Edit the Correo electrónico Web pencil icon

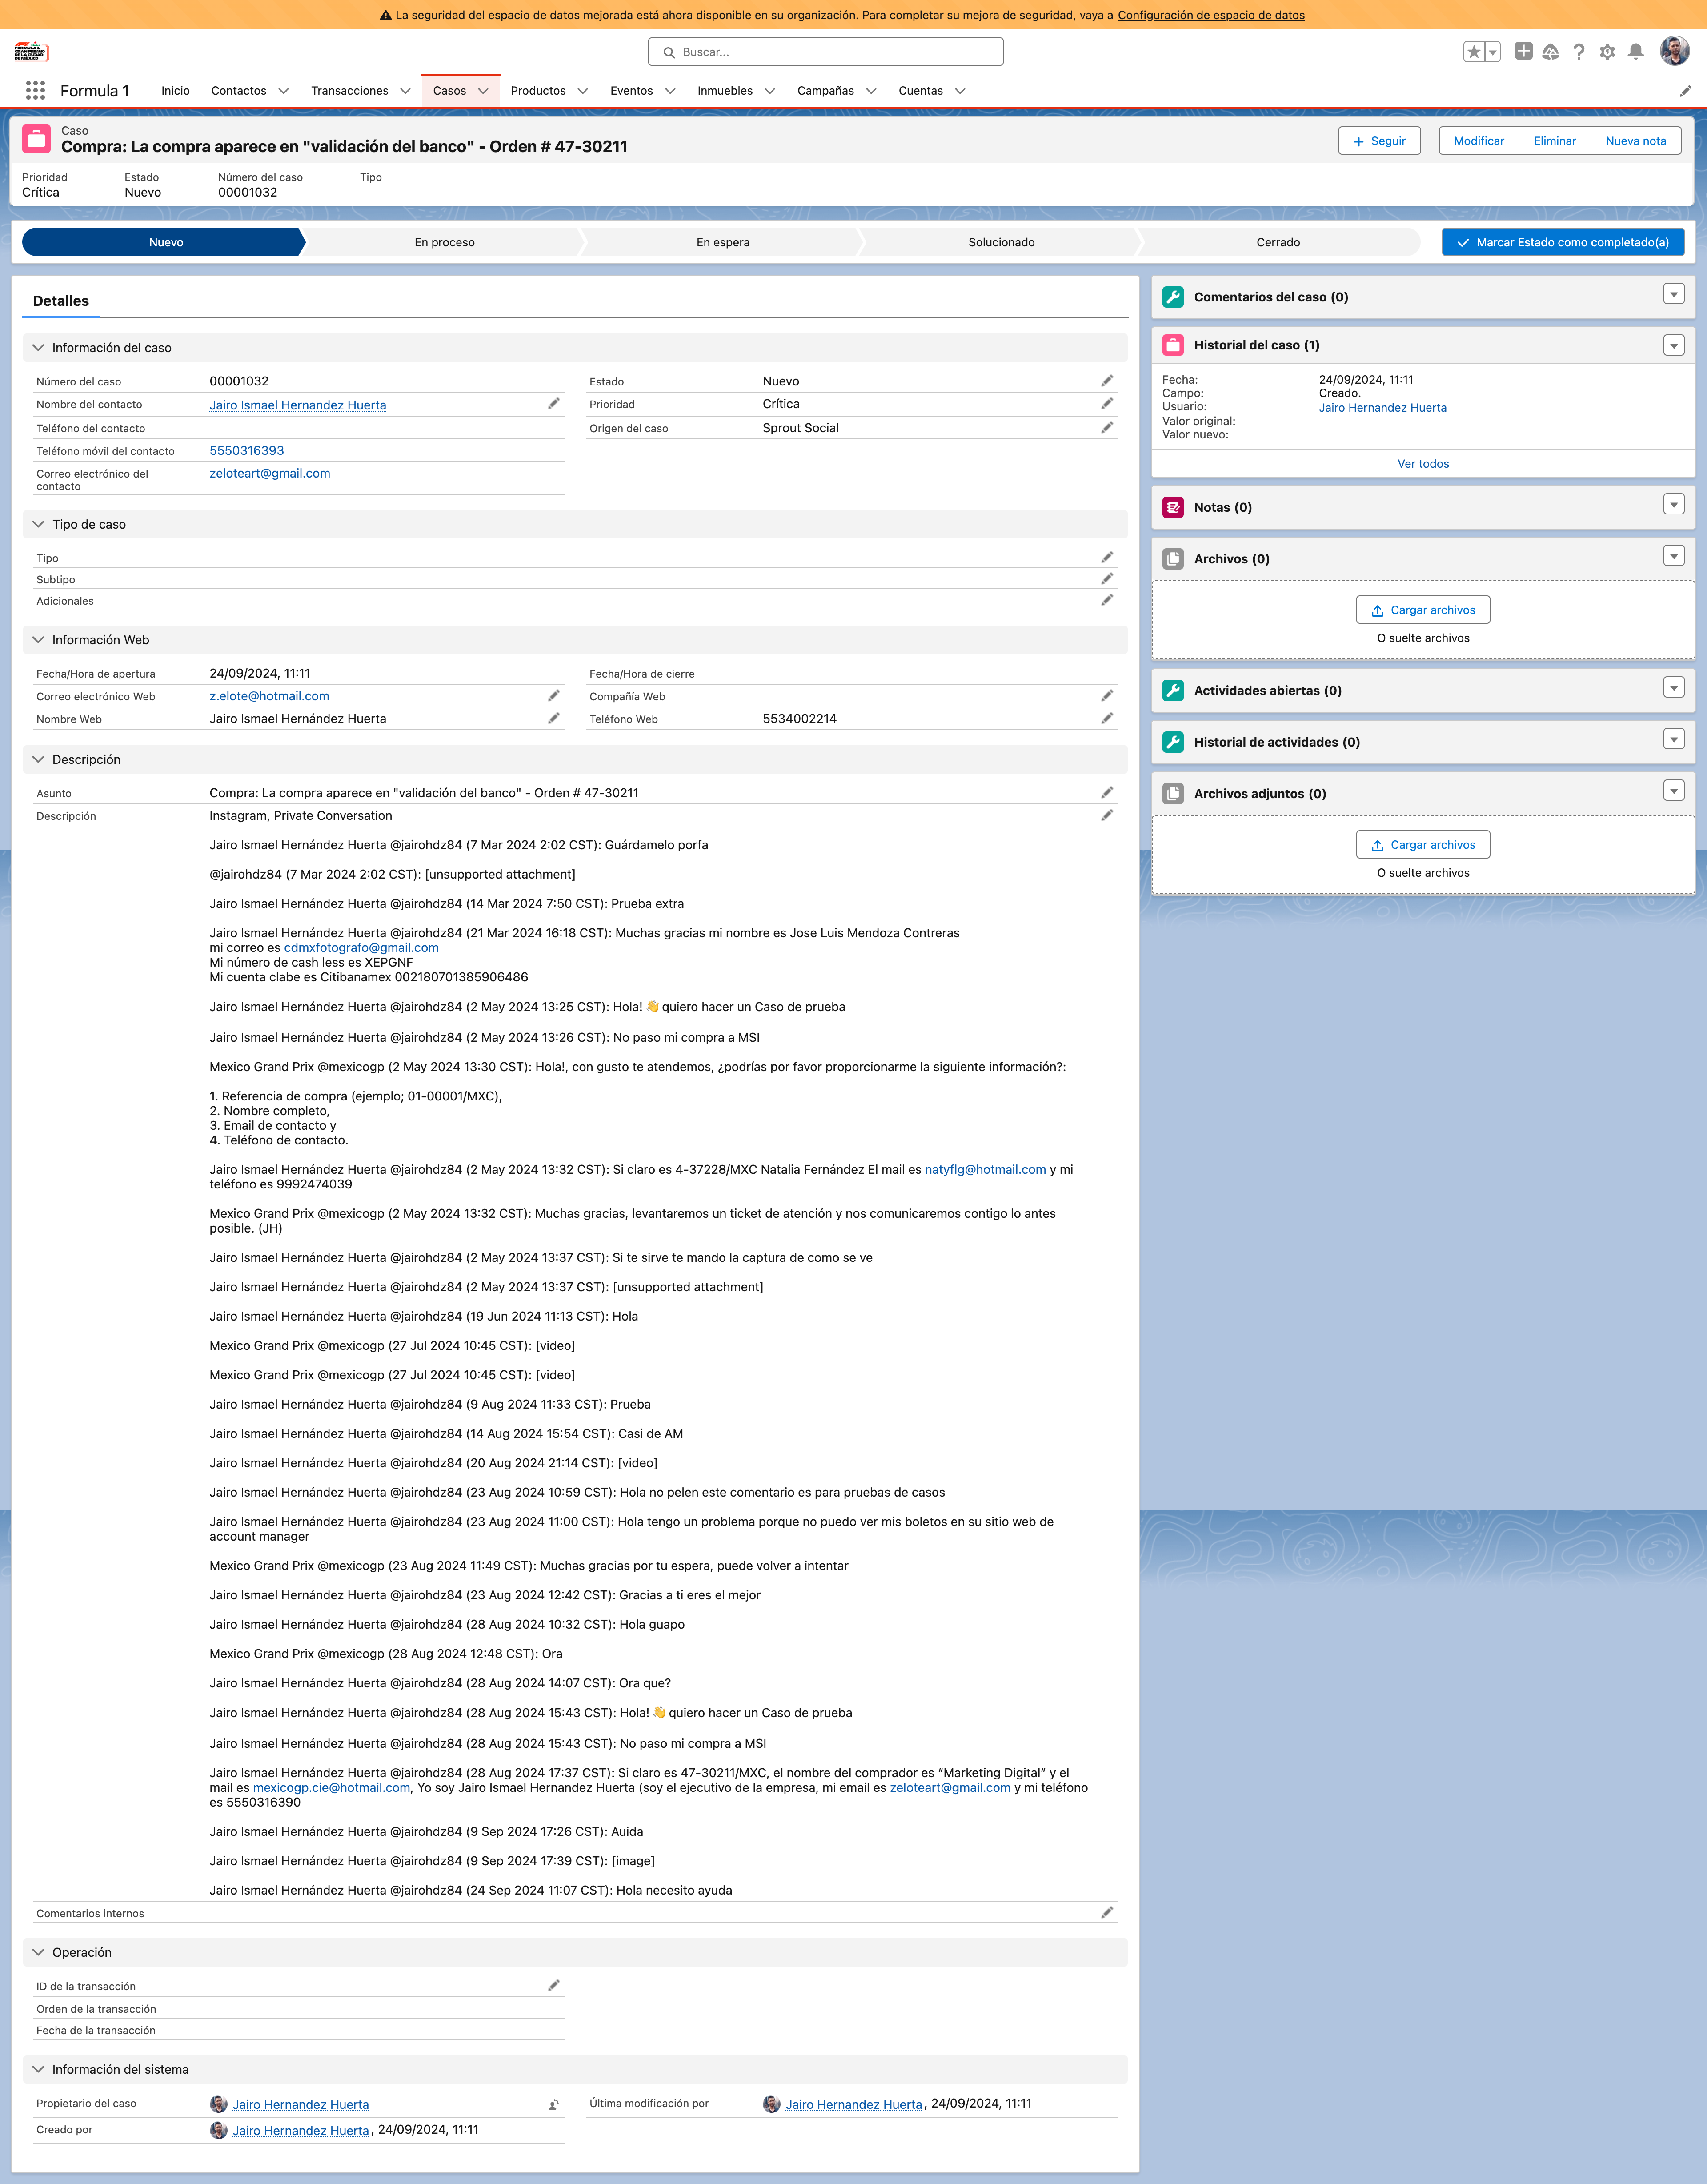554,696
